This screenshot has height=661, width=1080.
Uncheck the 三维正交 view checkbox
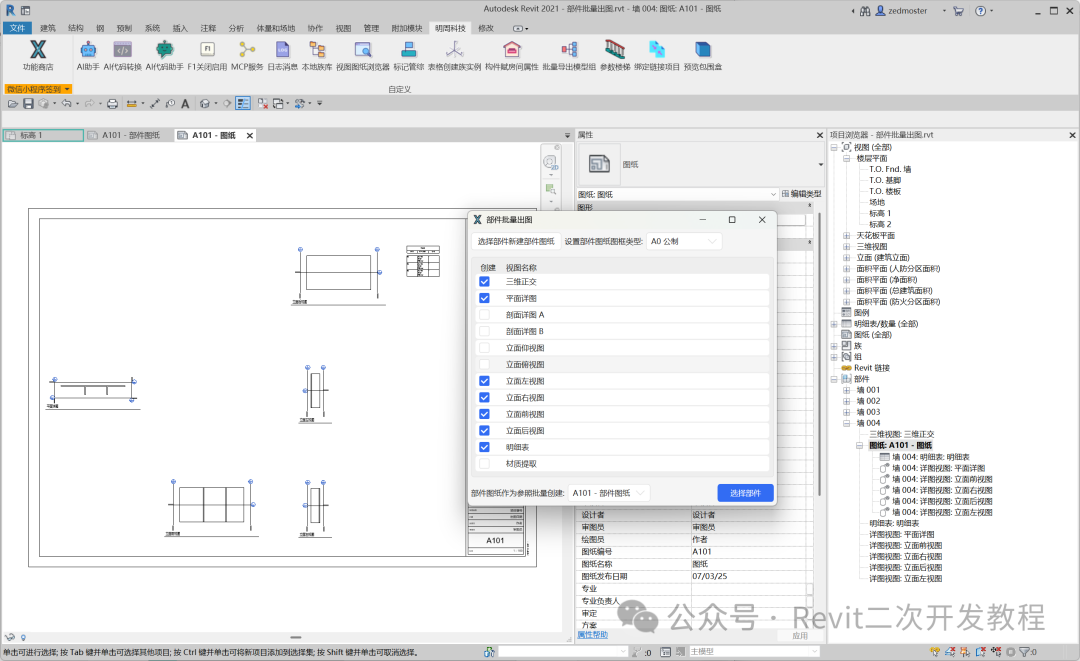(484, 282)
